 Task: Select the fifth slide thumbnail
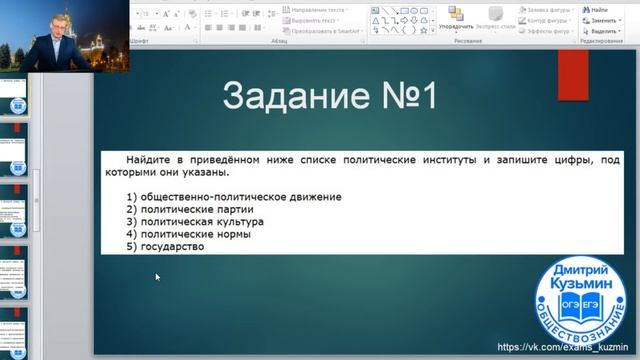pos(13,333)
